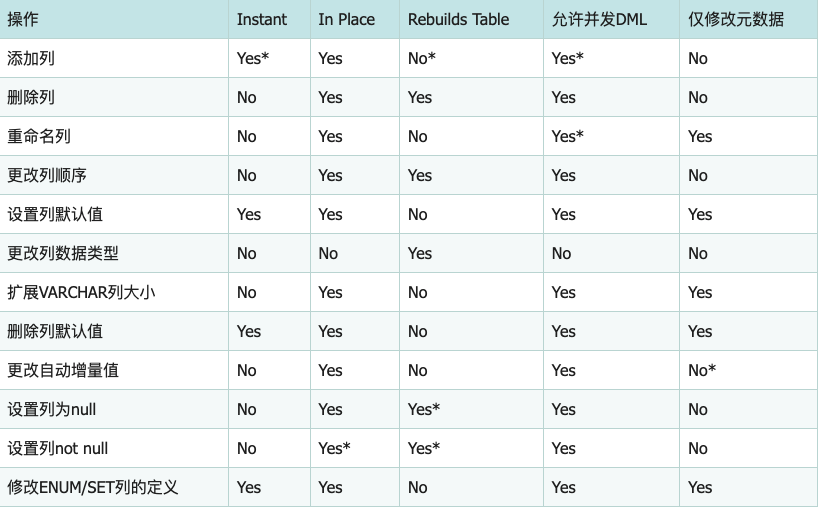This screenshot has height=507, width=820.
Task: Select the 重命名列 row label
Action: [x=39, y=136]
